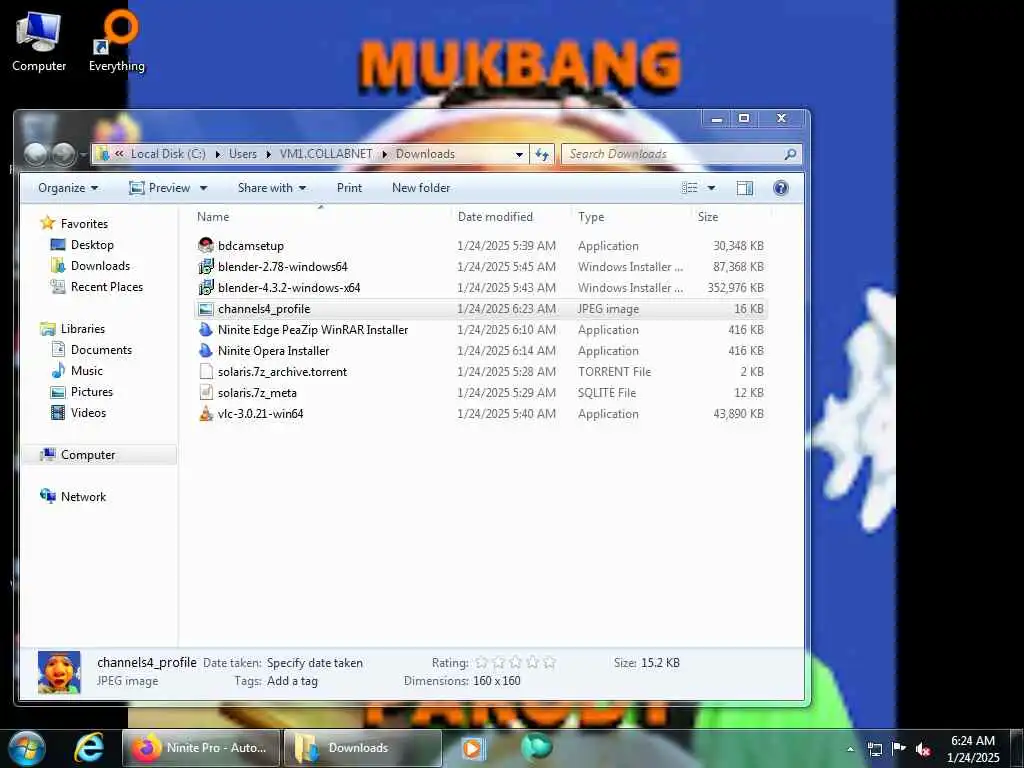Select the vlc-3.0.21-win64 cone icon

pyautogui.click(x=206, y=413)
